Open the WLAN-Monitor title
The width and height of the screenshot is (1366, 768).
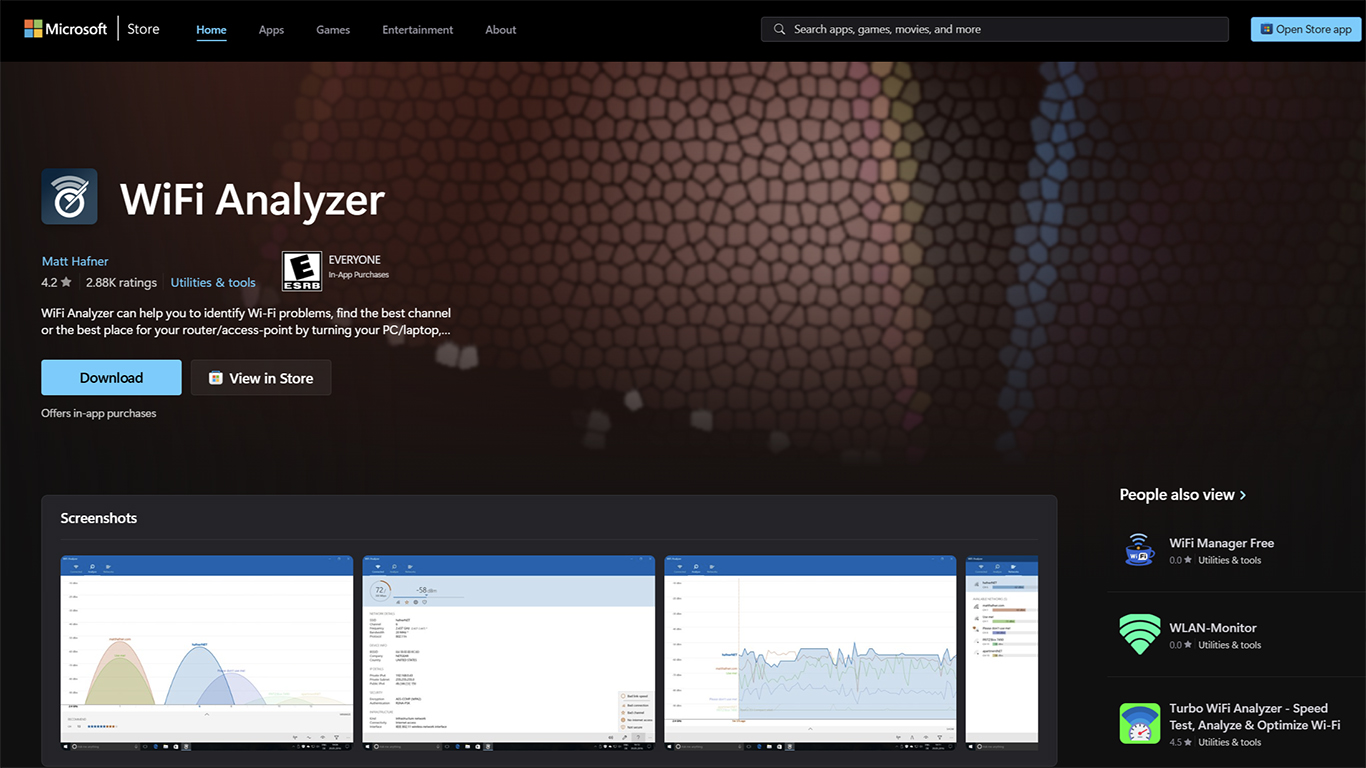pyautogui.click(x=1213, y=628)
